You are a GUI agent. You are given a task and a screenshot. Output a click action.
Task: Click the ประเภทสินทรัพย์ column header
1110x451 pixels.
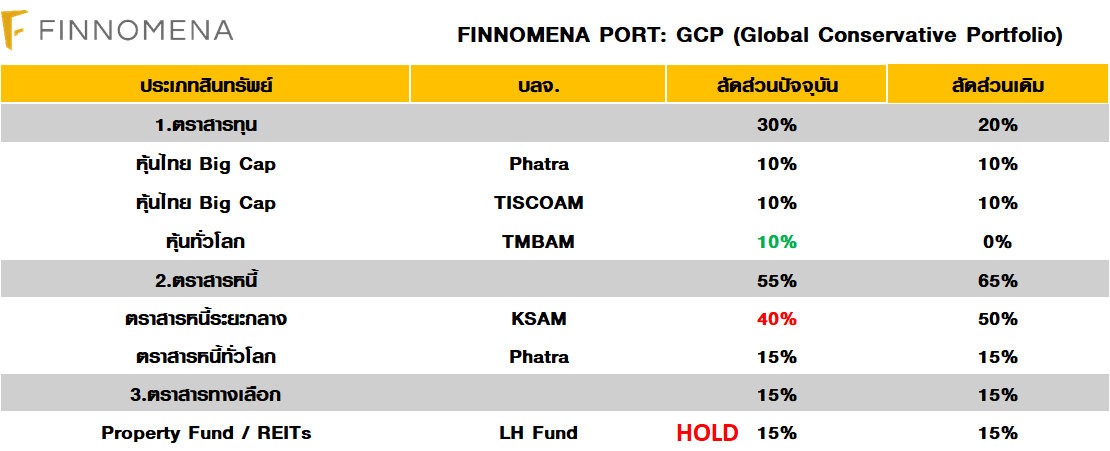pos(206,85)
